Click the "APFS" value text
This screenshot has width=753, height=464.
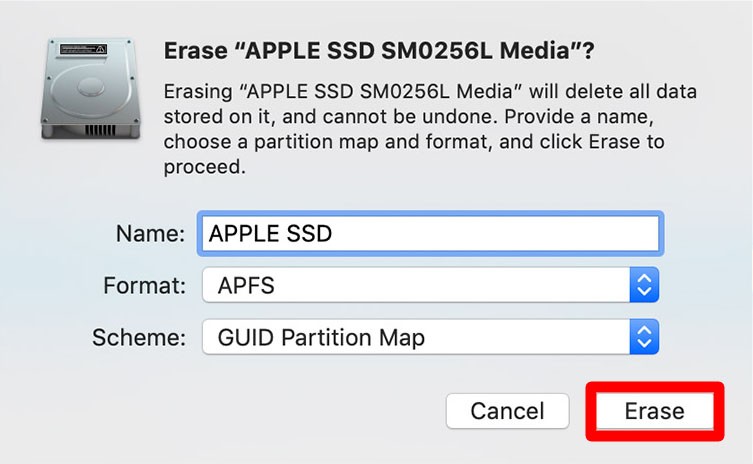[x=246, y=286]
